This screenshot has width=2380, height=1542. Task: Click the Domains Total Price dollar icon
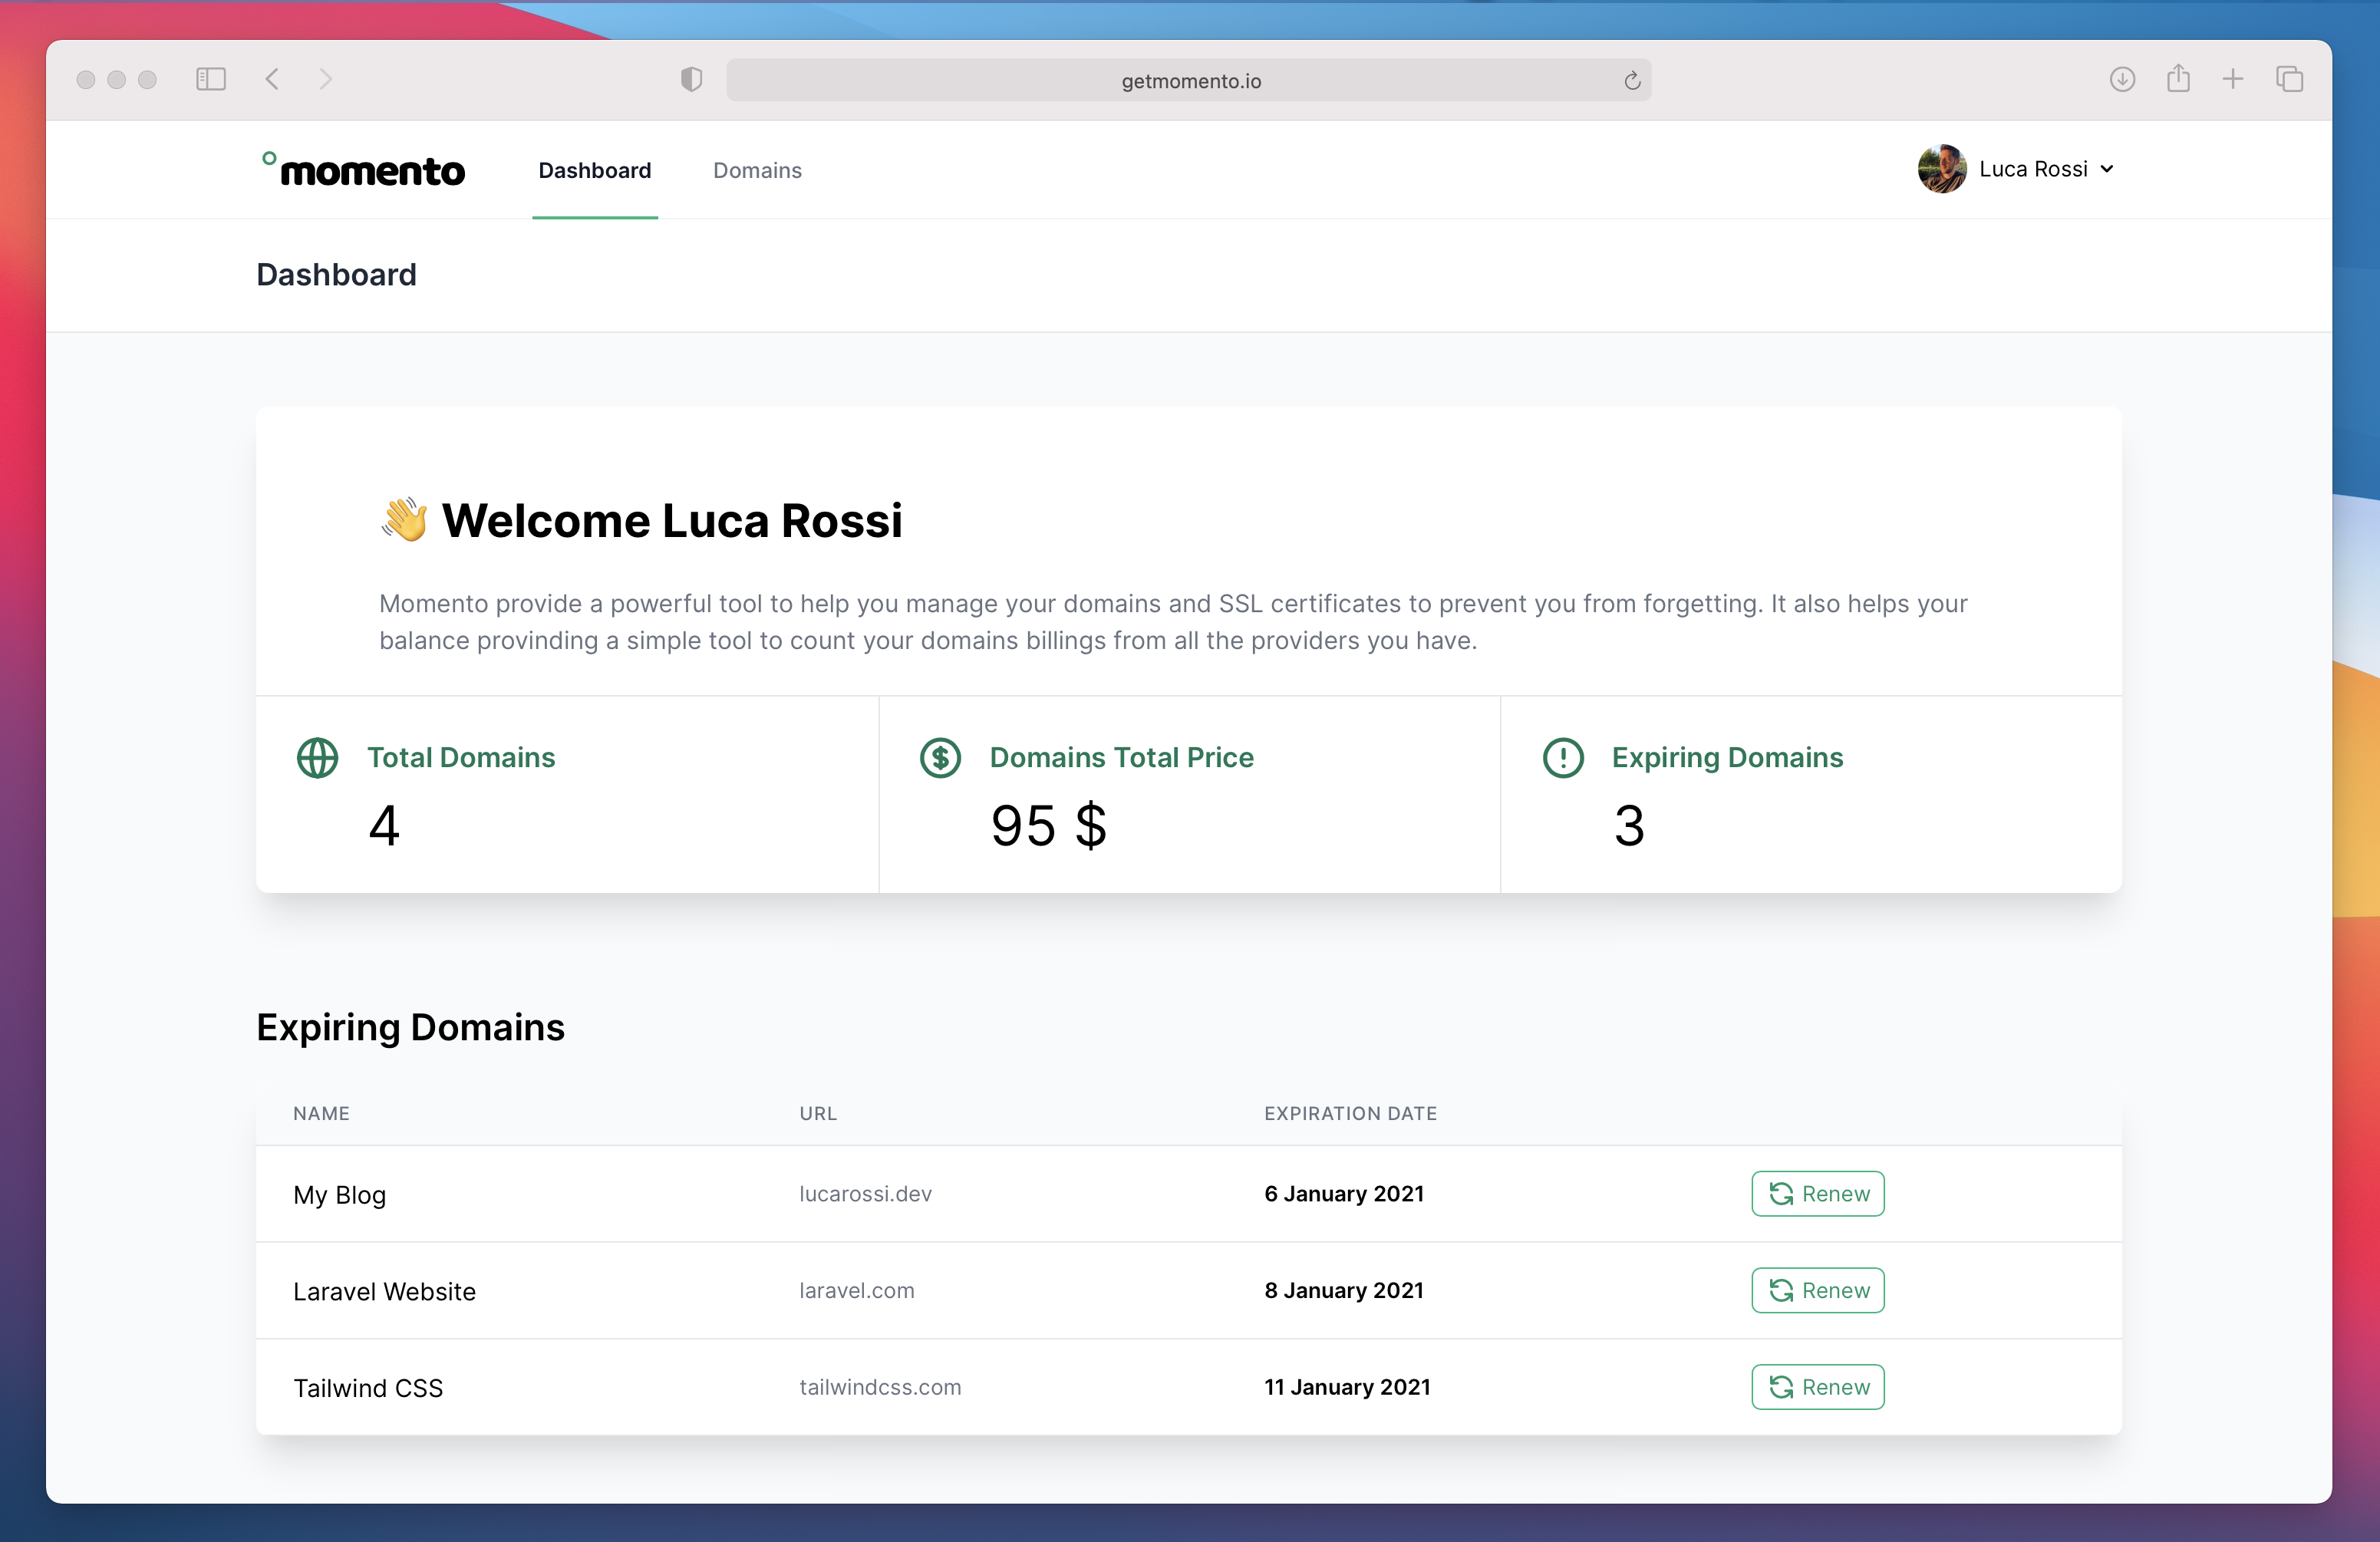[x=940, y=758]
